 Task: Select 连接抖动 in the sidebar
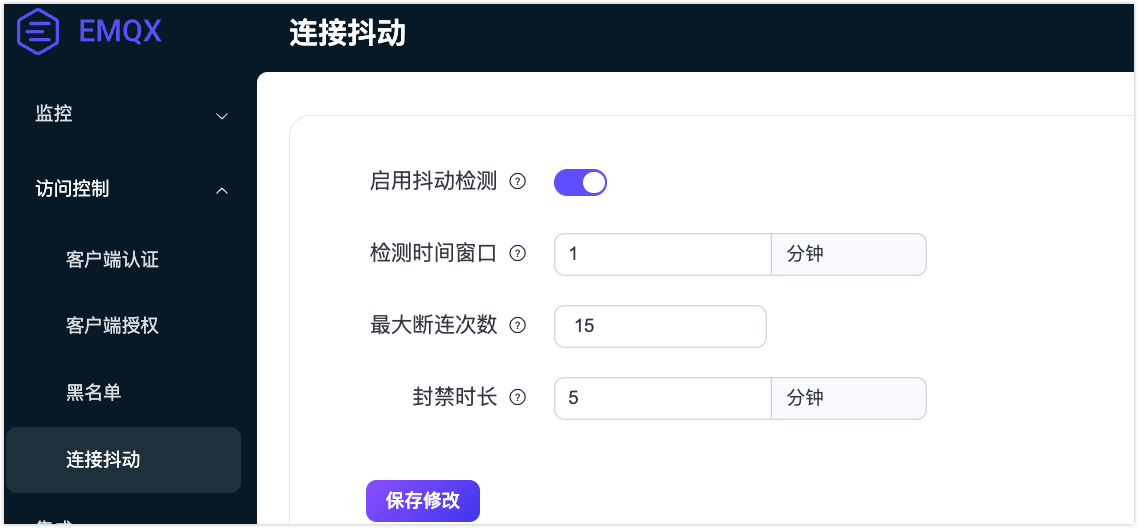(103, 460)
